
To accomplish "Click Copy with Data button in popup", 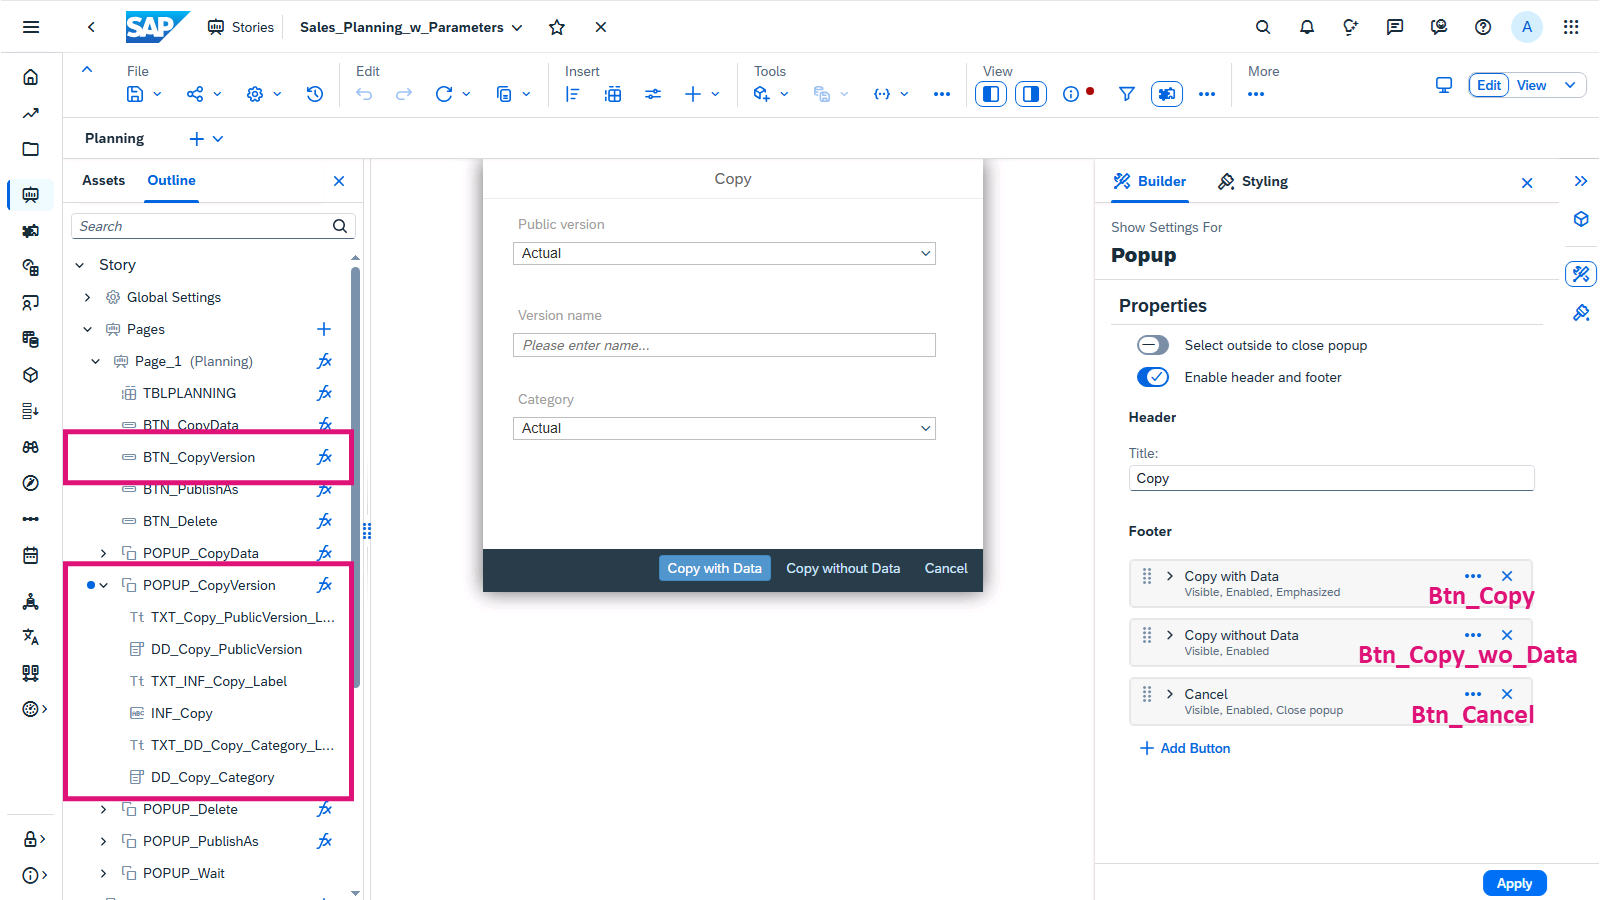I will tap(715, 568).
